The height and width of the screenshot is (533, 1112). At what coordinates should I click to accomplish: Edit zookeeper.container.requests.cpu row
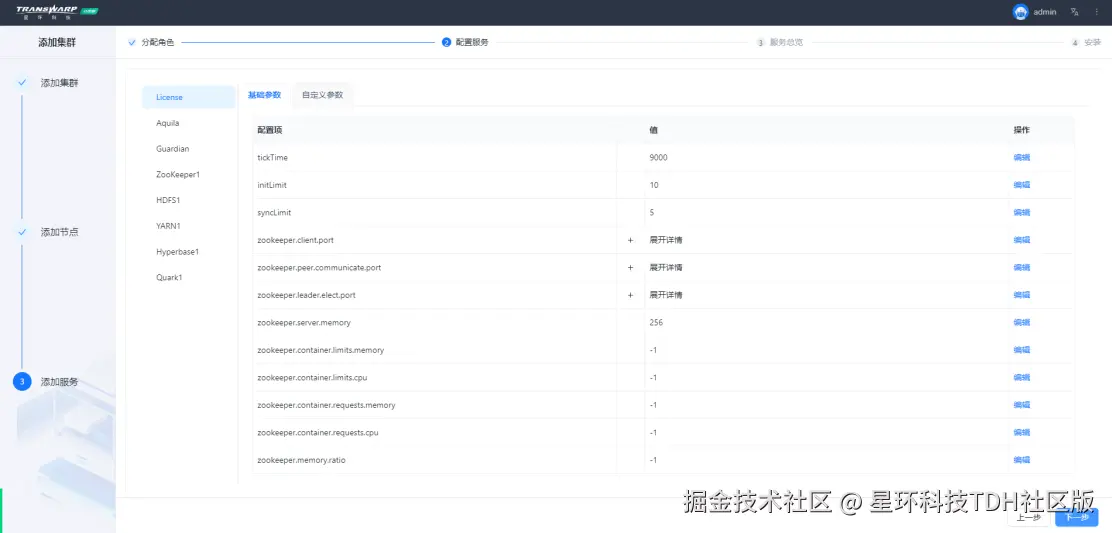1021,432
